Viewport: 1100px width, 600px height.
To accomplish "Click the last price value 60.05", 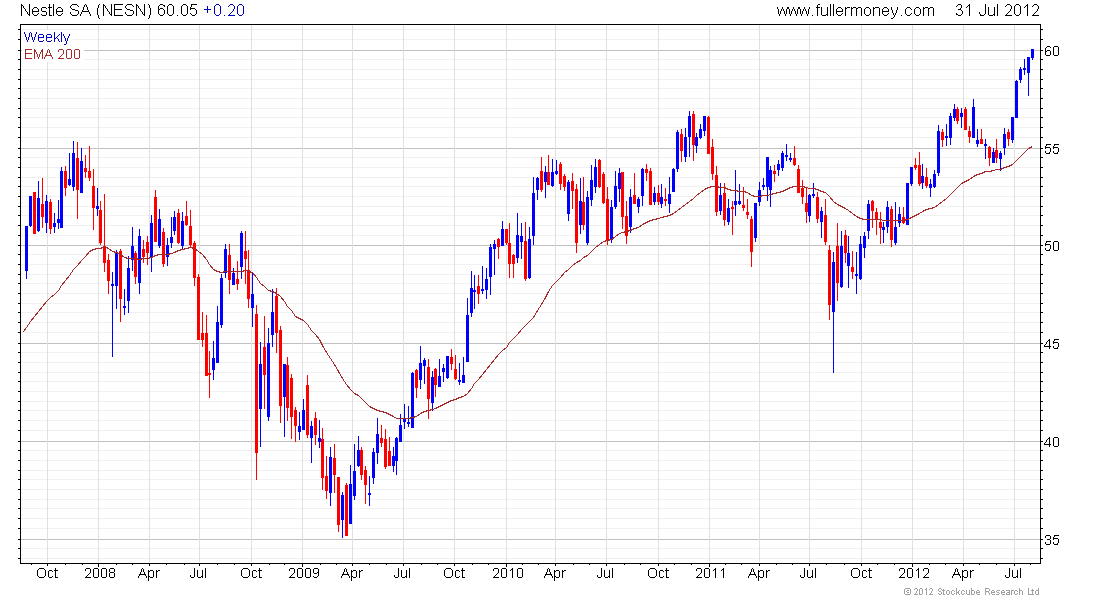I will [177, 11].
